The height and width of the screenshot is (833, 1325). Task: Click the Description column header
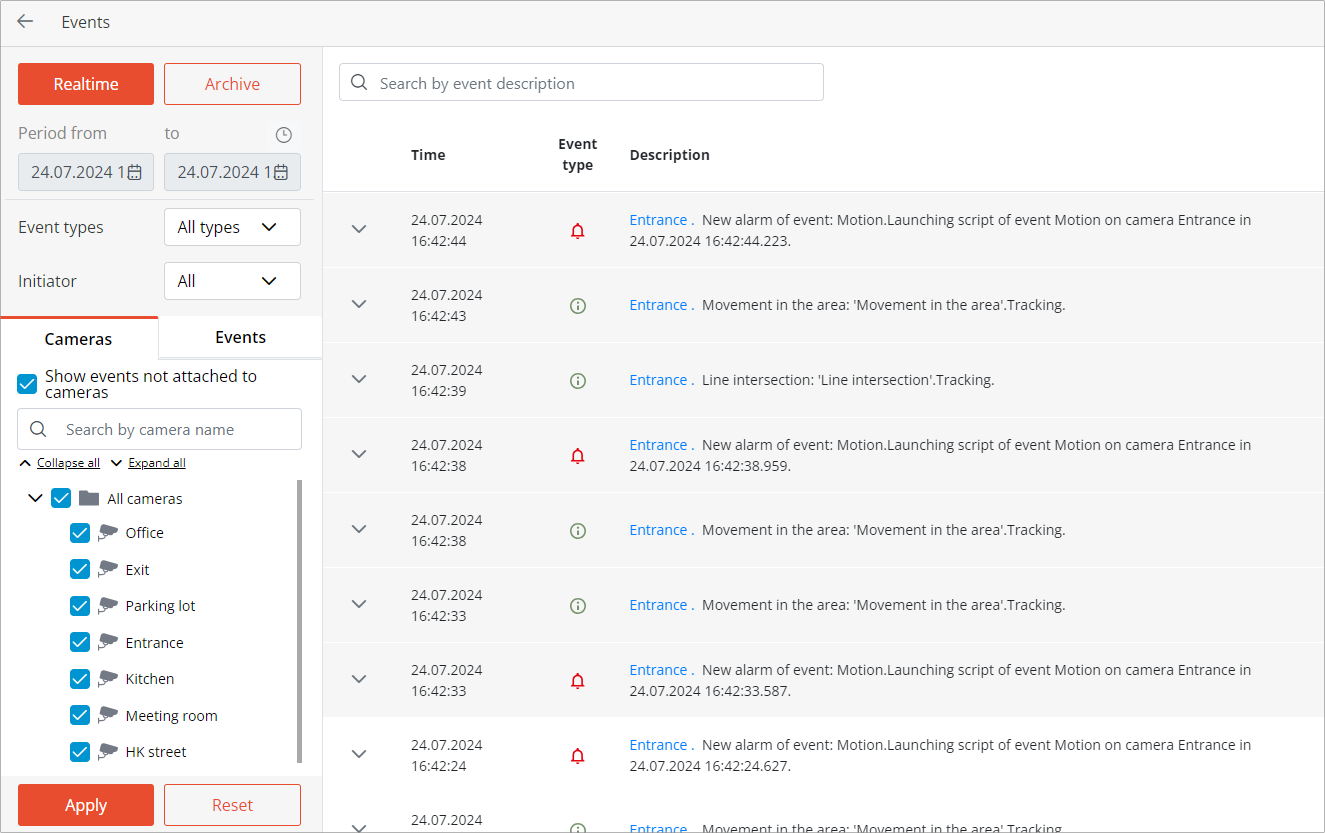[669, 155]
